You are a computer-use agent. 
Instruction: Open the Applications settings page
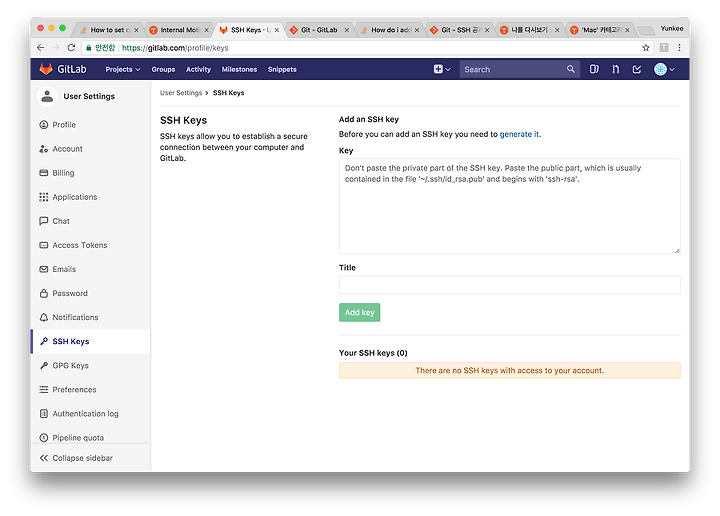(x=74, y=197)
